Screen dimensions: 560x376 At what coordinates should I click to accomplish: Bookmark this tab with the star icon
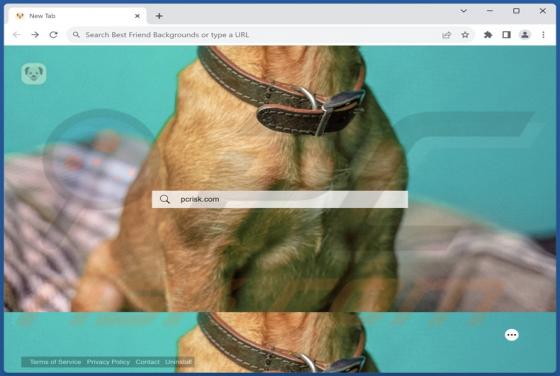point(465,35)
